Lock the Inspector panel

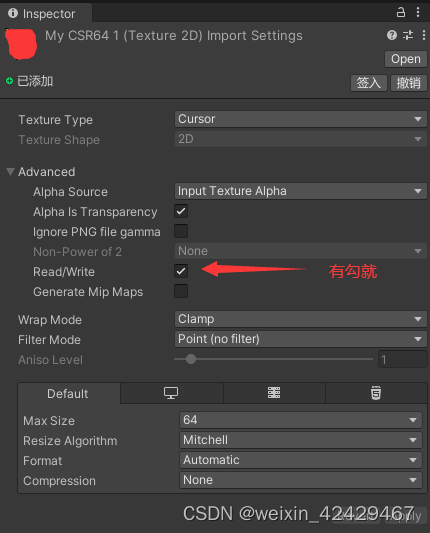401,13
